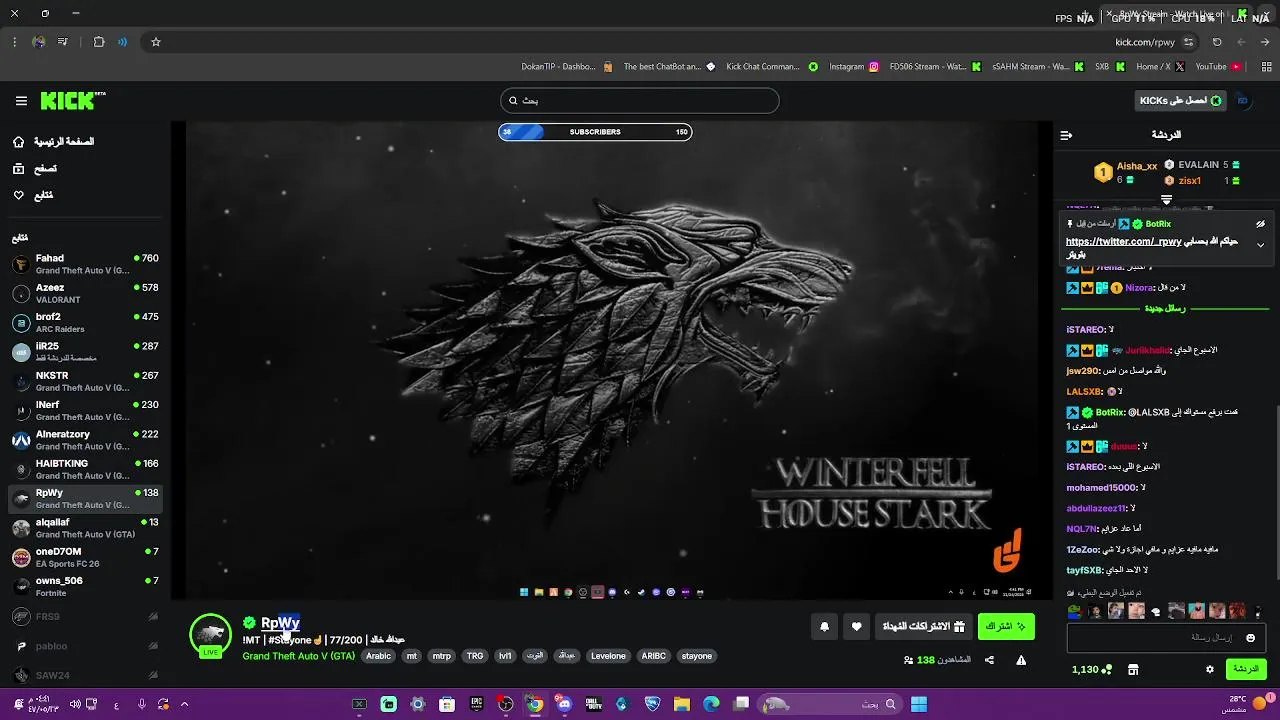
Task: Click the mtrp tag
Action: click(441, 656)
